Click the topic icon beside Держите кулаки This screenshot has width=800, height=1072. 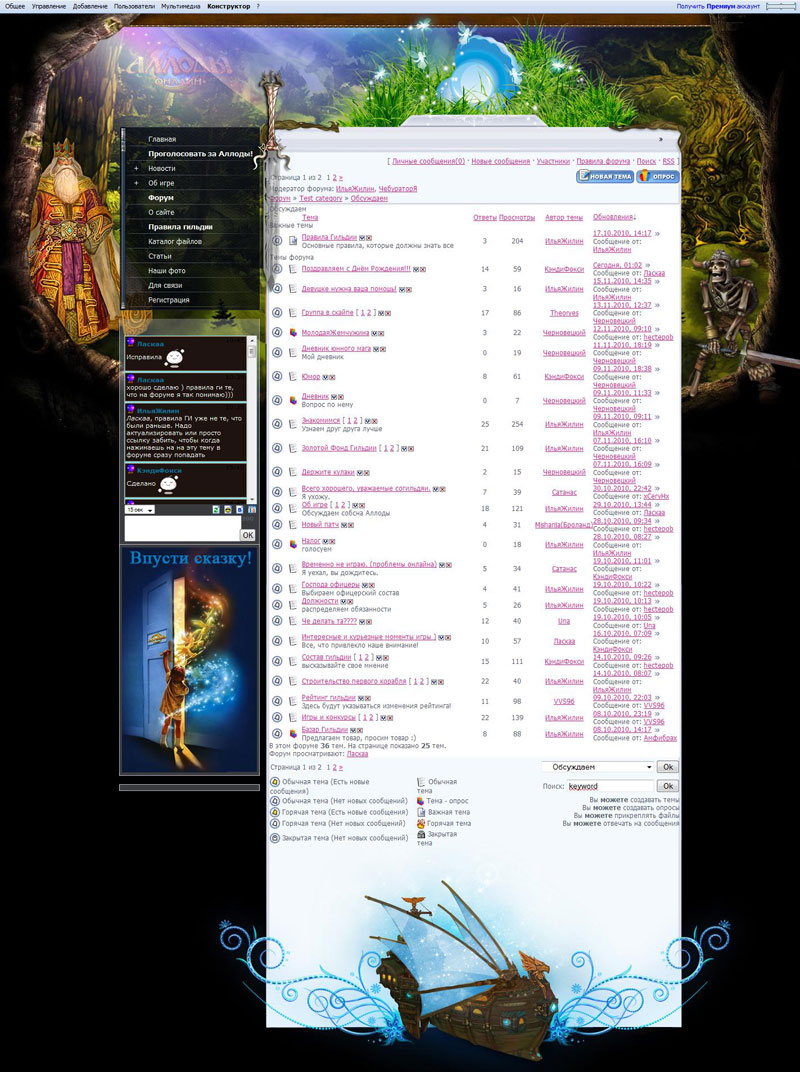point(293,472)
